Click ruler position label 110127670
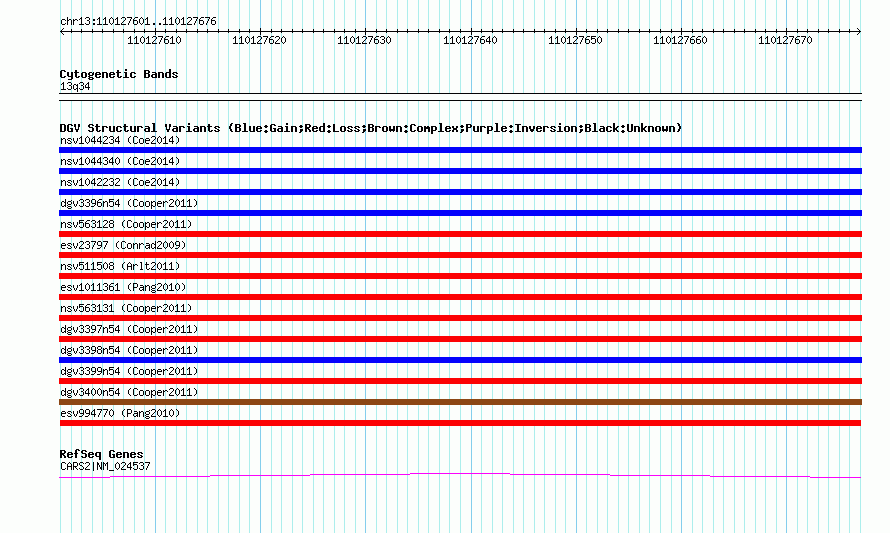Image resolution: width=890 pixels, height=533 pixels. pos(785,40)
